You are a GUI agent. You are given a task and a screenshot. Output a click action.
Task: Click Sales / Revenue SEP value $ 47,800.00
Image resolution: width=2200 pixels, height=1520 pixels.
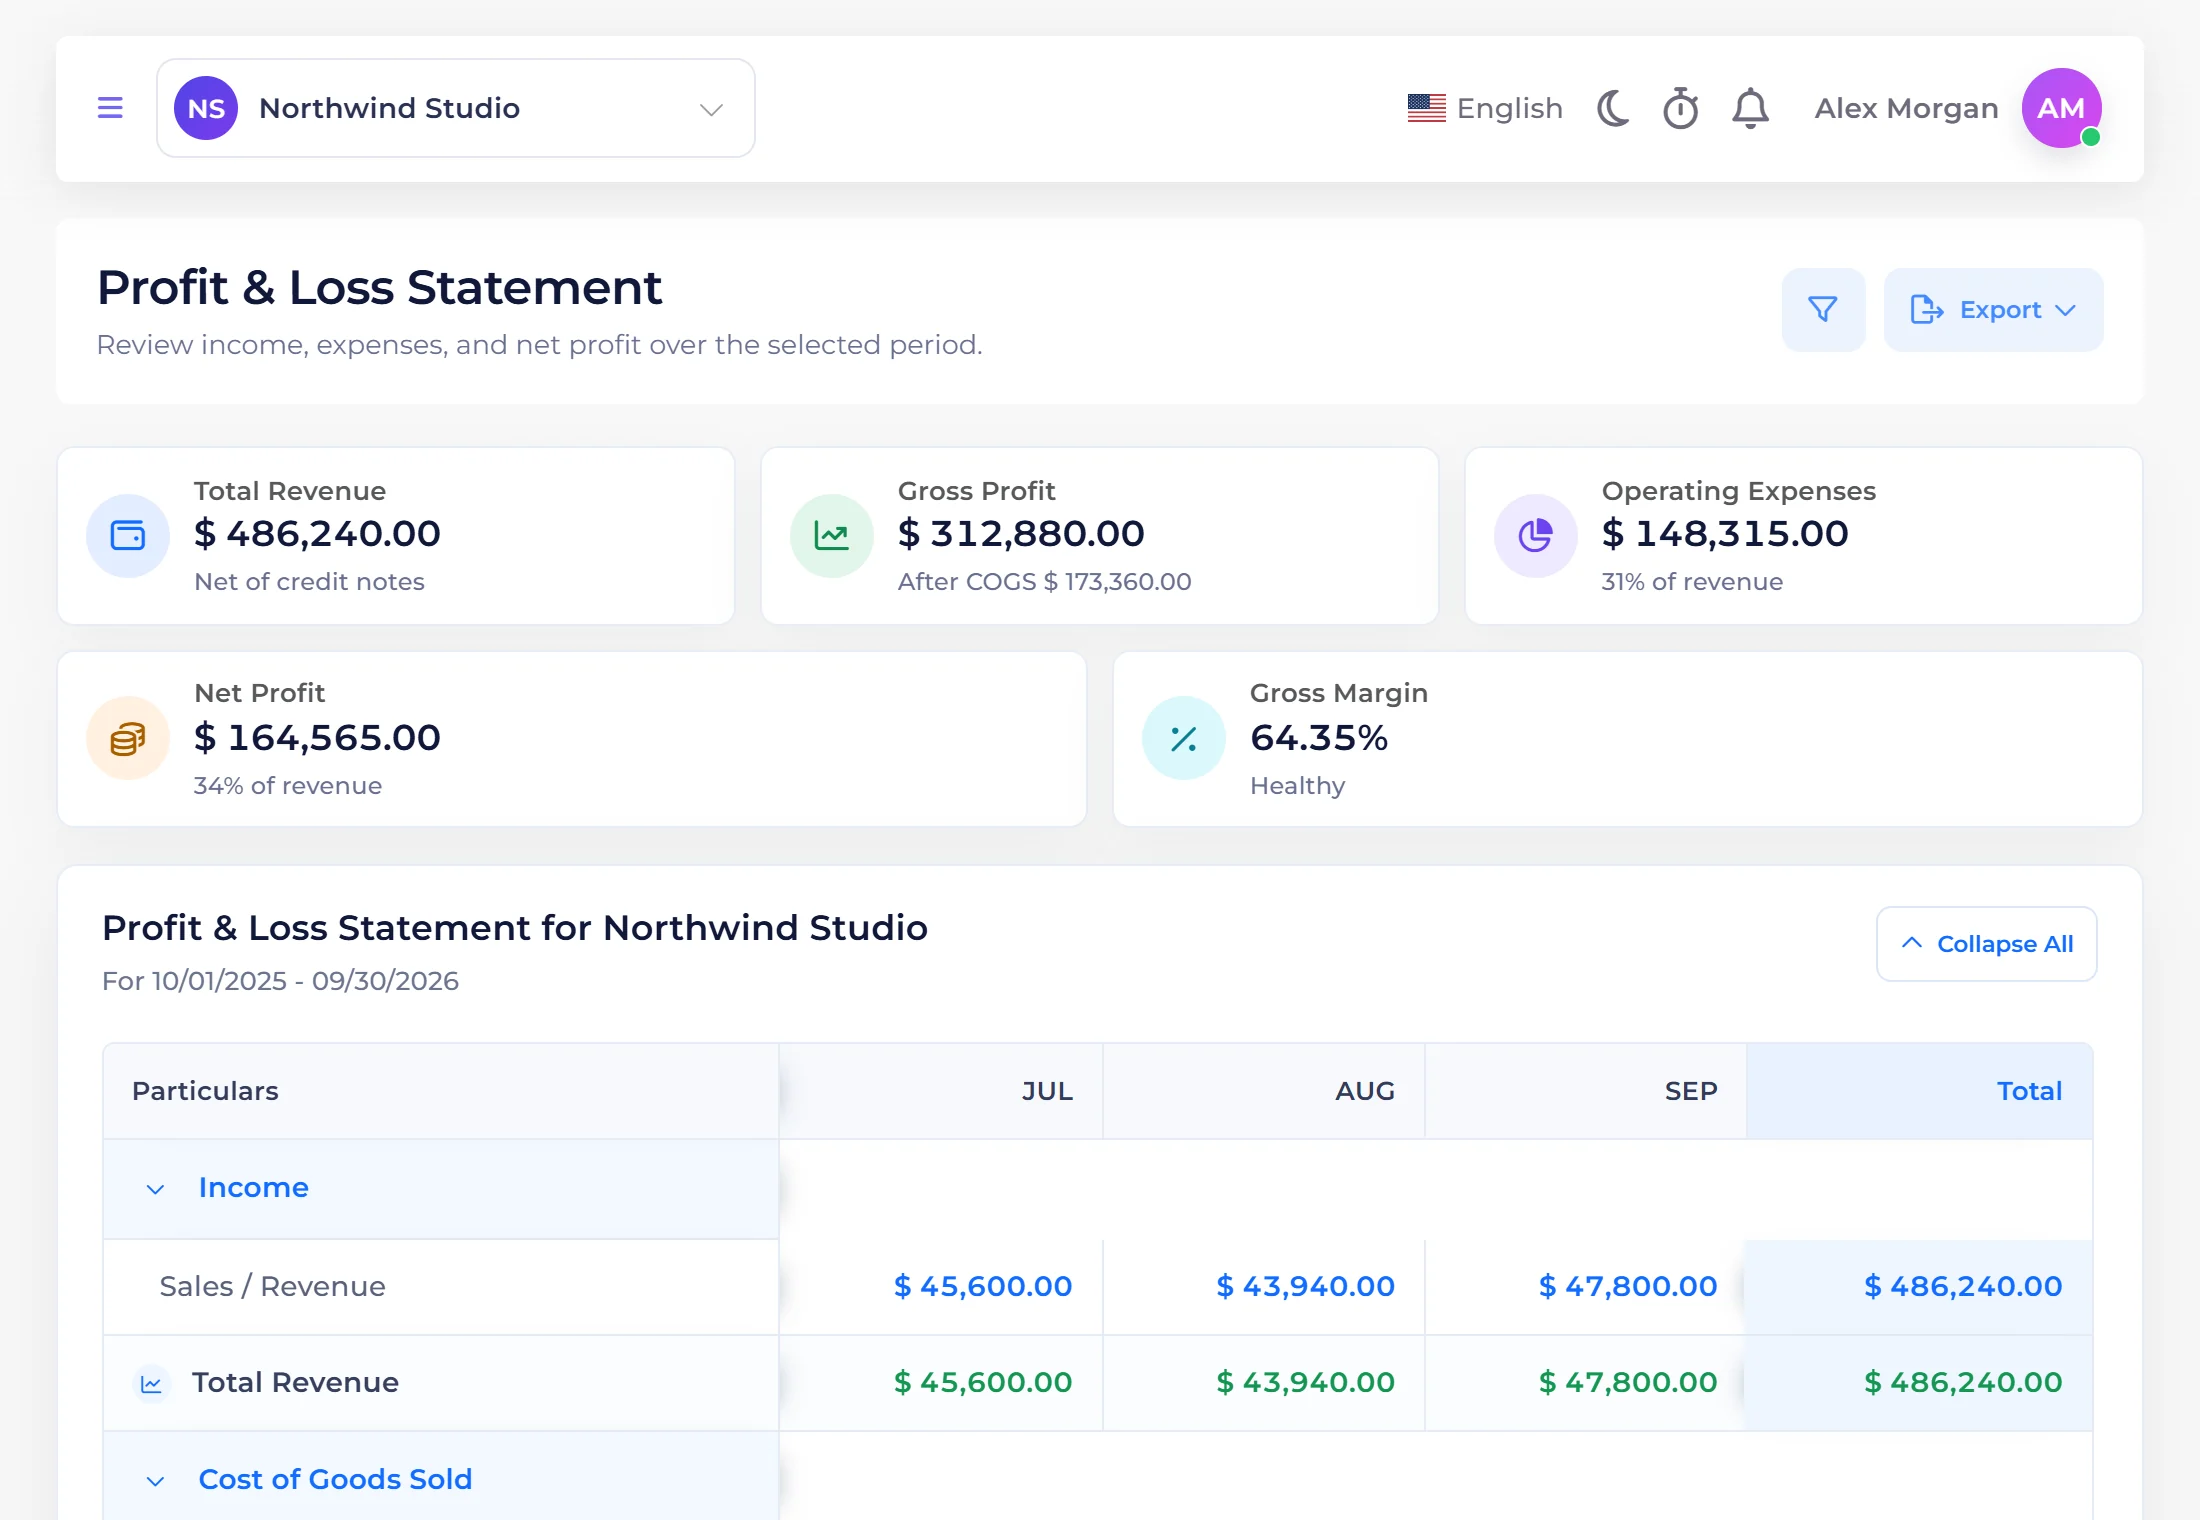tap(1628, 1286)
